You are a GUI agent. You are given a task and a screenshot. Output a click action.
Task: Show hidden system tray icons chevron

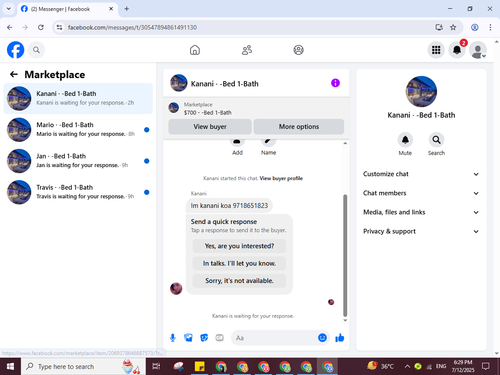click(407, 366)
